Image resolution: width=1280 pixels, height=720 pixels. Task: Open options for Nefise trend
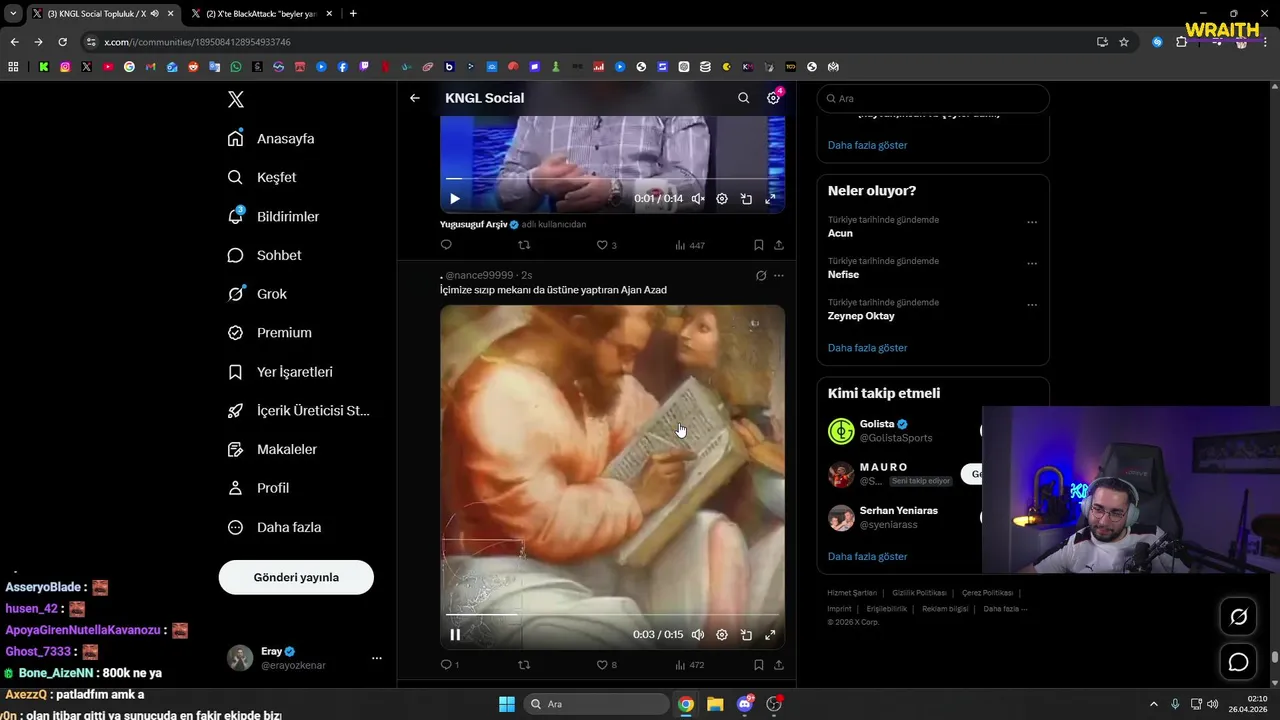tap(1032, 264)
